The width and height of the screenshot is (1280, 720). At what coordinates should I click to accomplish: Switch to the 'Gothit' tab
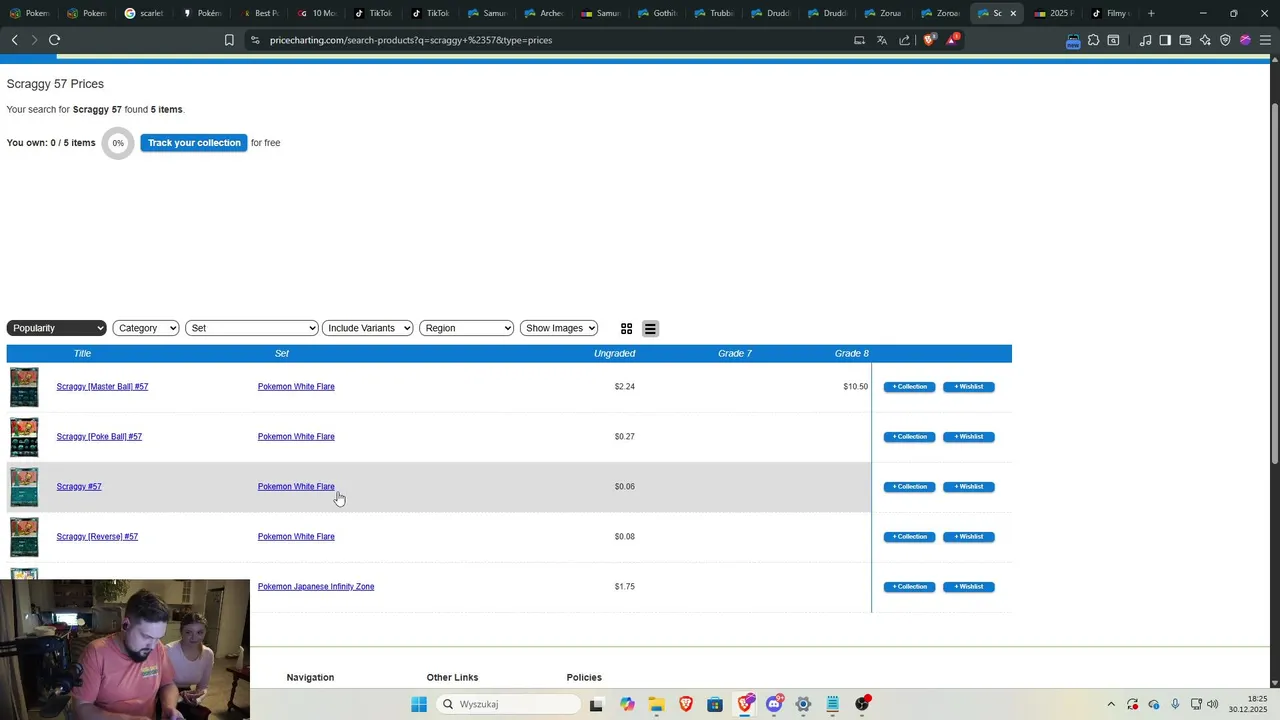pyautogui.click(x=658, y=13)
